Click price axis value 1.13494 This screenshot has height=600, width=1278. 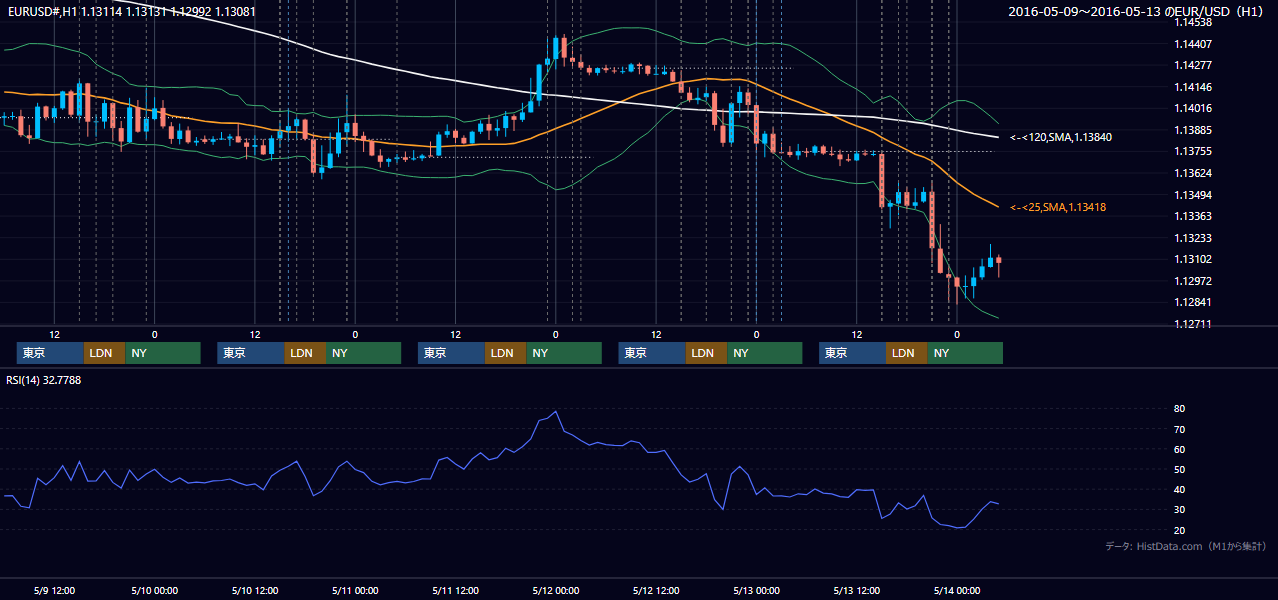click(1194, 195)
